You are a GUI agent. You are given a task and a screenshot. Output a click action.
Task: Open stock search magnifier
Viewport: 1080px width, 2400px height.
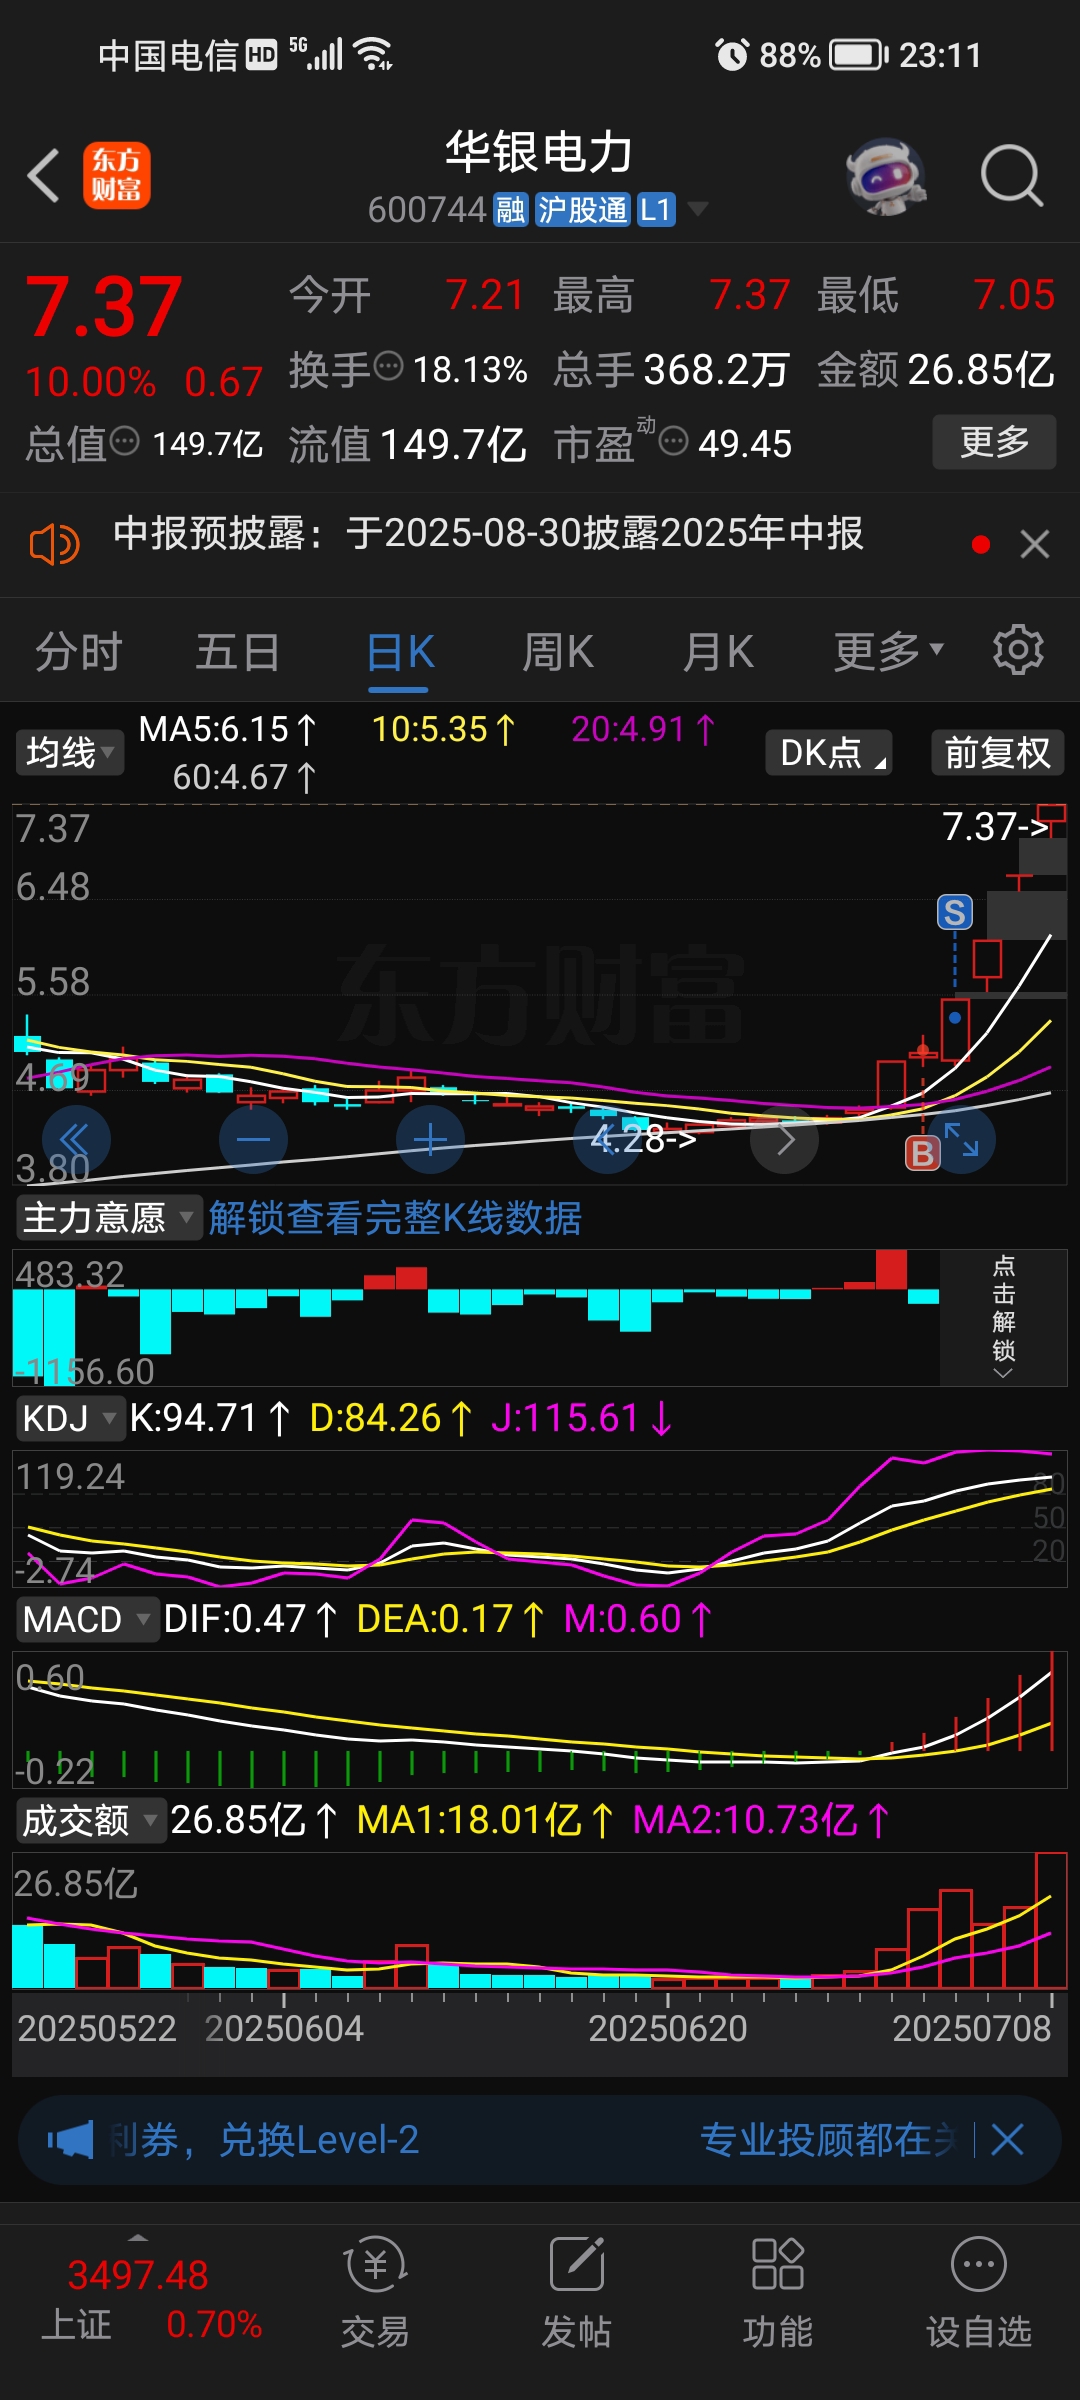click(1011, 176)
